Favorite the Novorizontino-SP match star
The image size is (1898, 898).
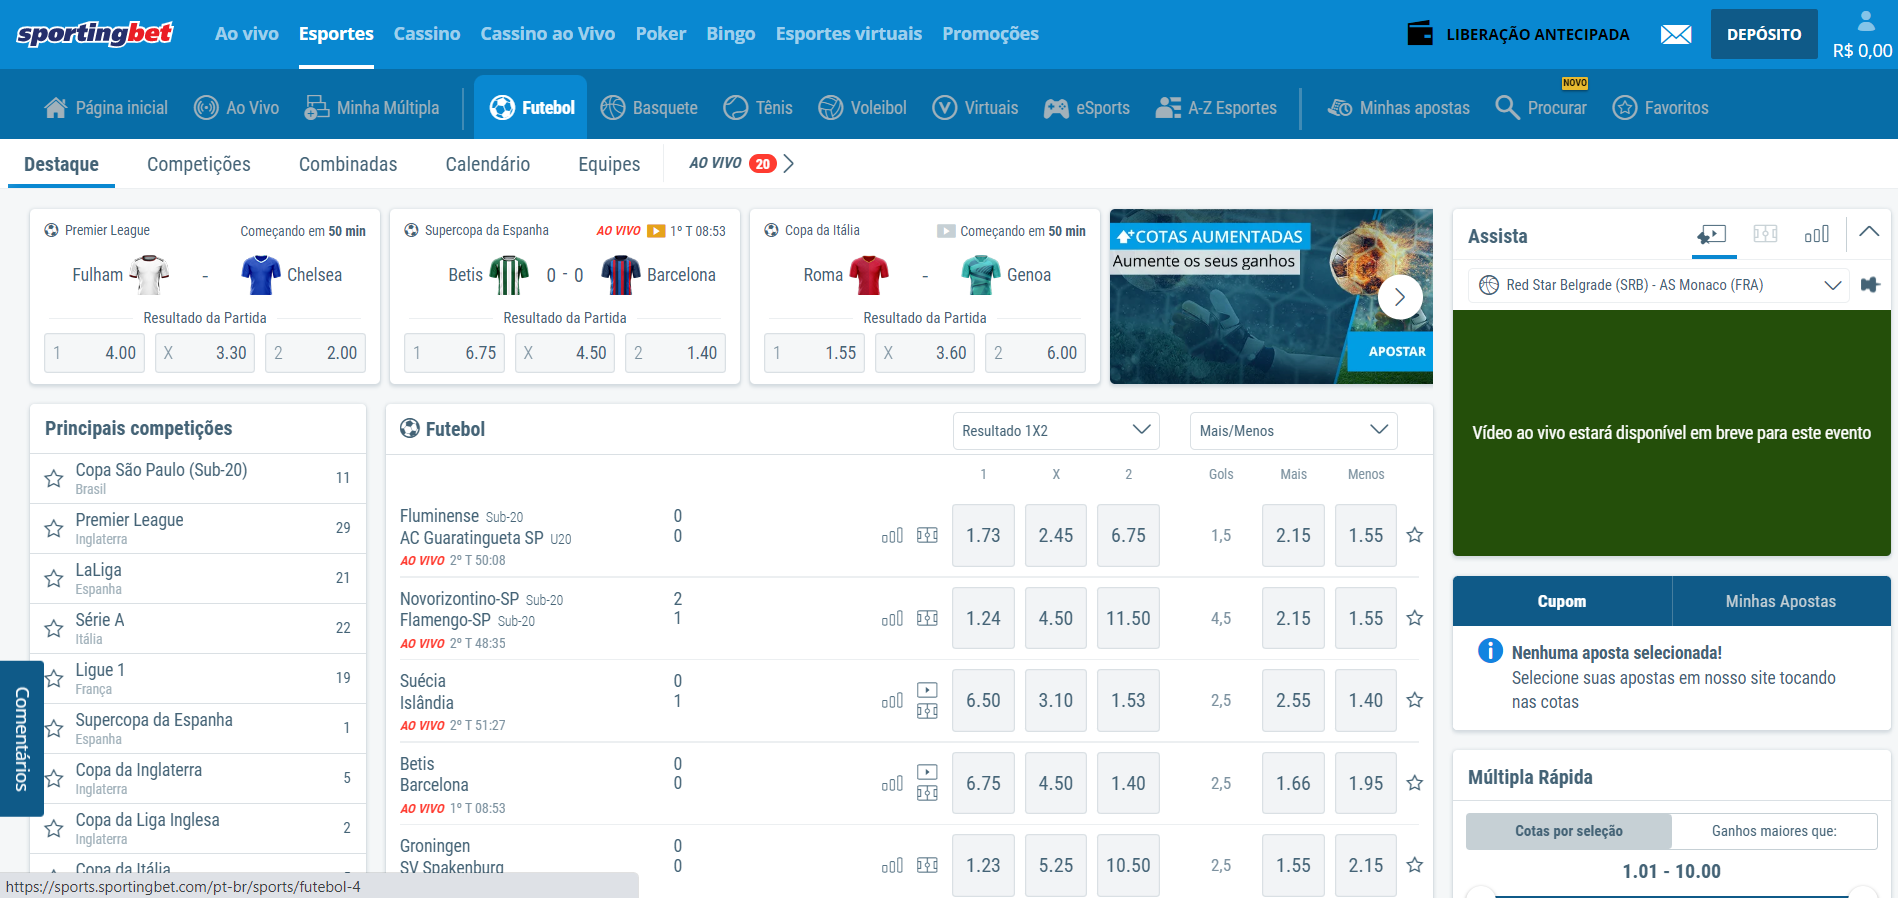pyautogui.click(x=1415, y=619)
